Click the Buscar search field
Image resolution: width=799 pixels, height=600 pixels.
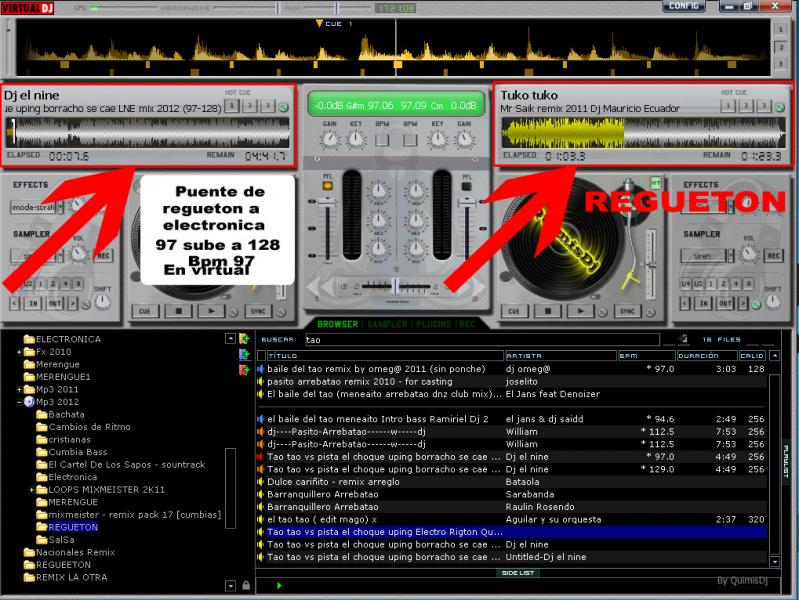[482, 340]
